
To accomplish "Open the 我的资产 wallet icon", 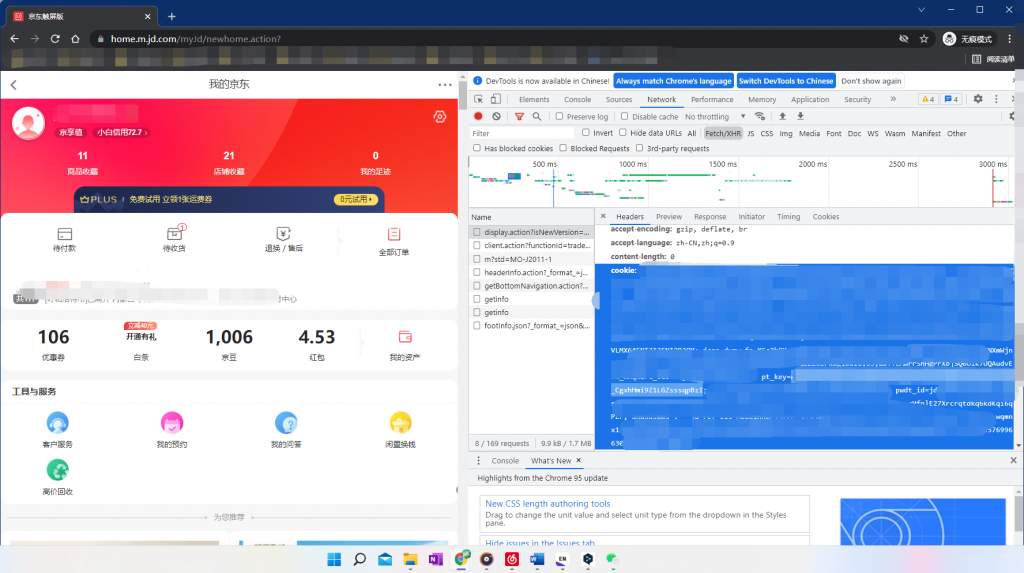I will pyautogui.click(x=405, y=337).
